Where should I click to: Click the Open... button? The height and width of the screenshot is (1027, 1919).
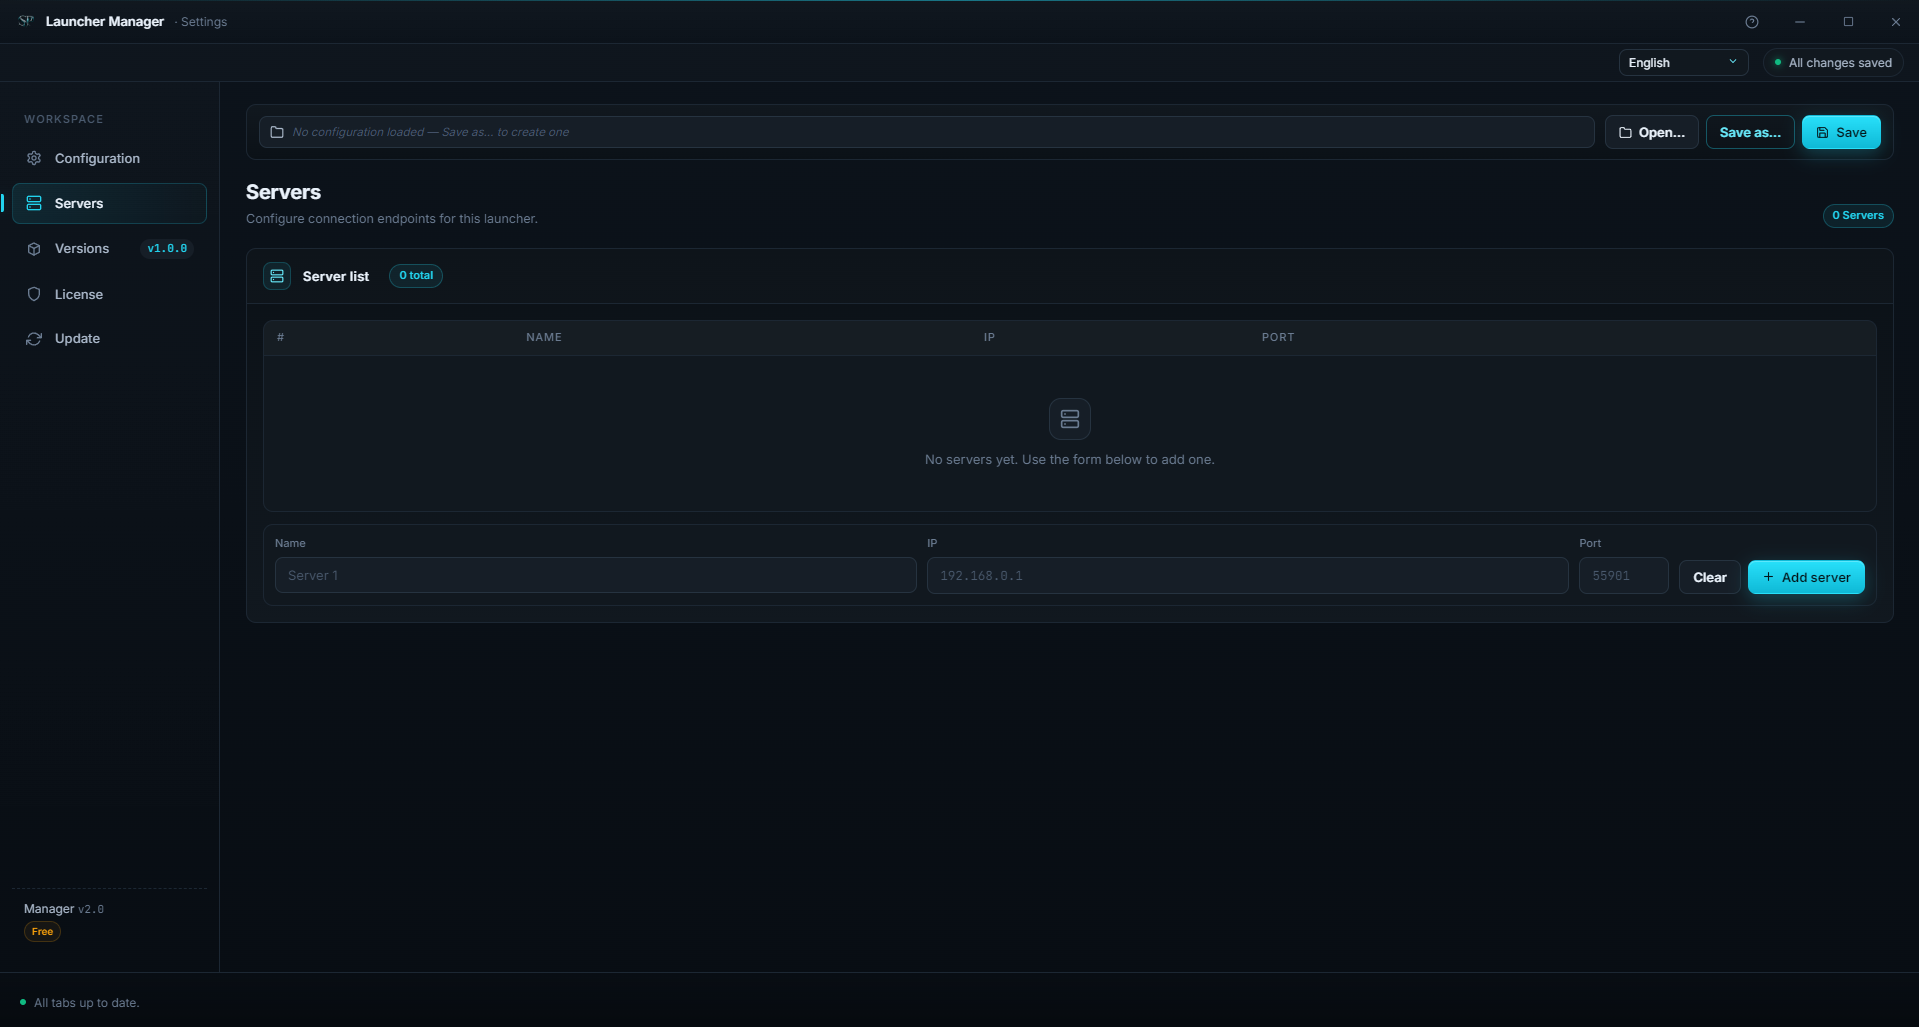click(x=1651, y=132)
